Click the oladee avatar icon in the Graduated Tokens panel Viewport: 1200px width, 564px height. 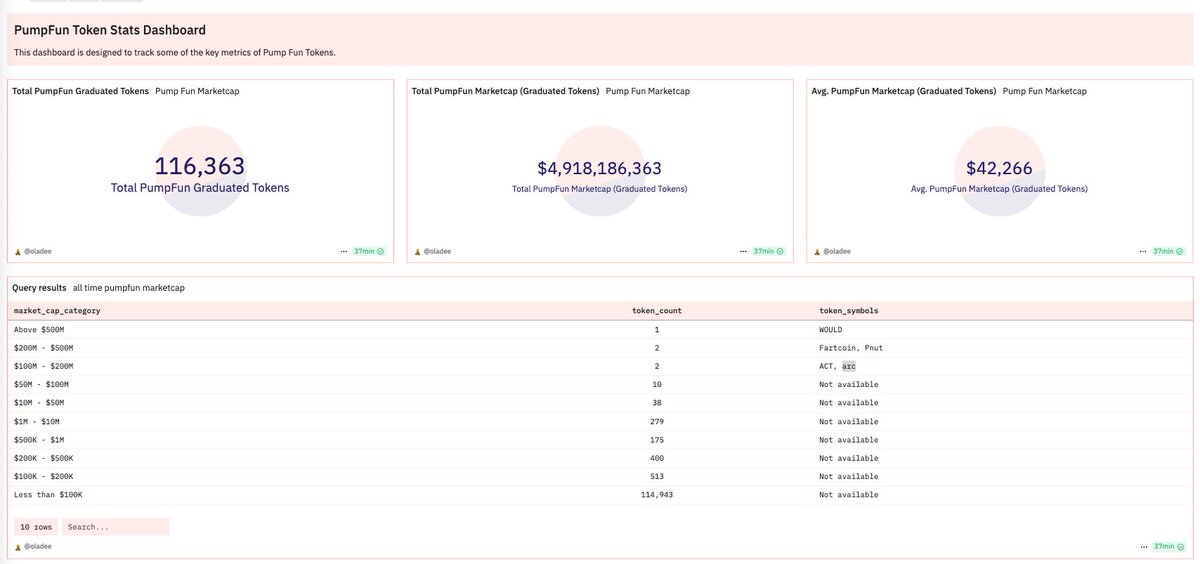[x=18, y=251]
